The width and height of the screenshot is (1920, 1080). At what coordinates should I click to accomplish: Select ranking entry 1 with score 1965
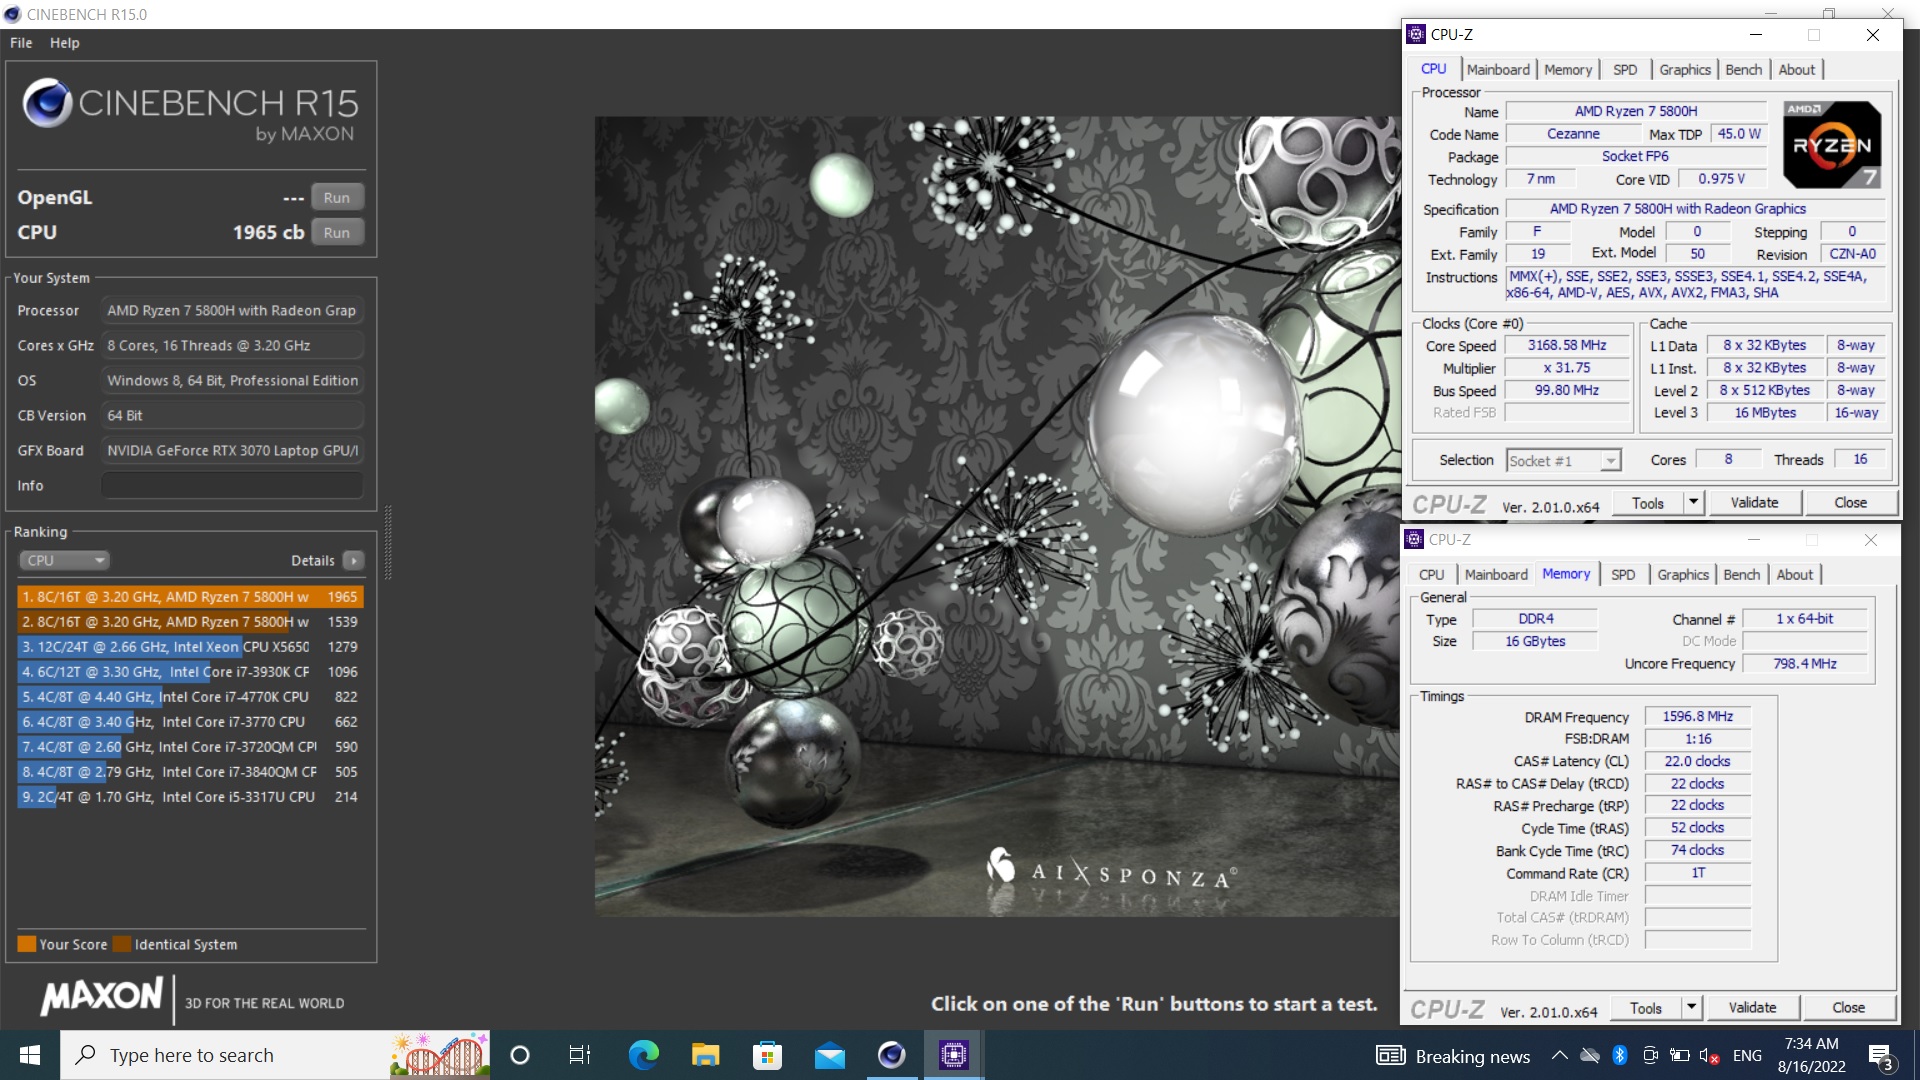tap(190, 596)
